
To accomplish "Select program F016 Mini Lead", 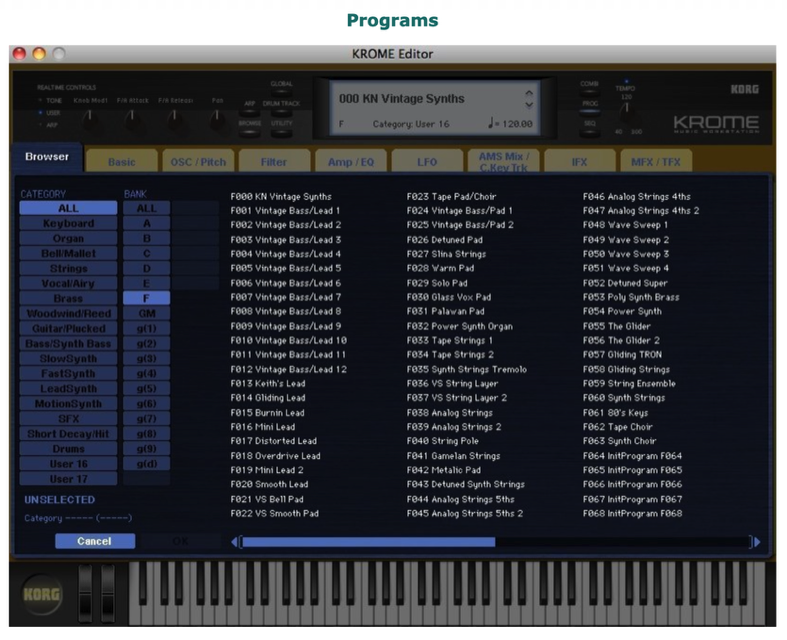I will coord(263,427).
